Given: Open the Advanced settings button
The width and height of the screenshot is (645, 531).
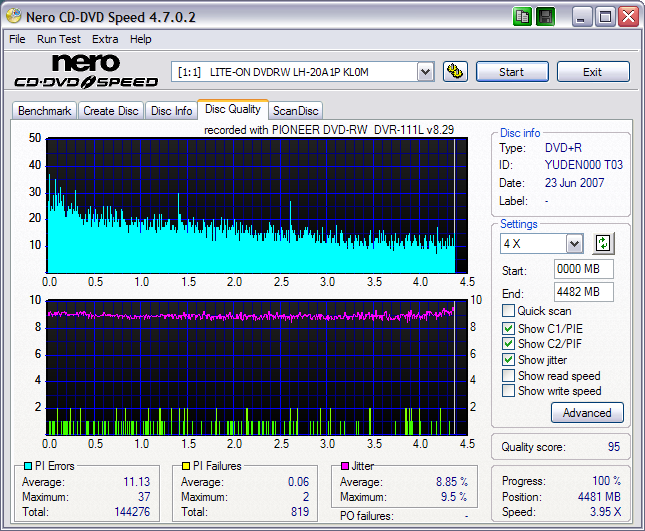Looking at the screenshot, I should 586,413.
